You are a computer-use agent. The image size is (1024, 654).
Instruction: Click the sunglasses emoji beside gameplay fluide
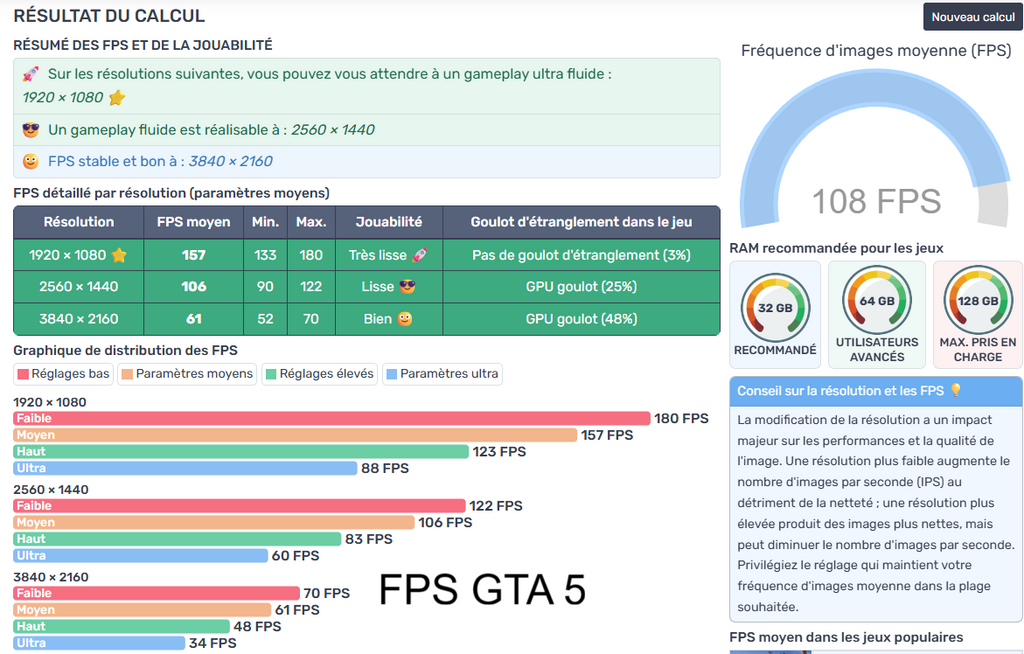point(31,130)
